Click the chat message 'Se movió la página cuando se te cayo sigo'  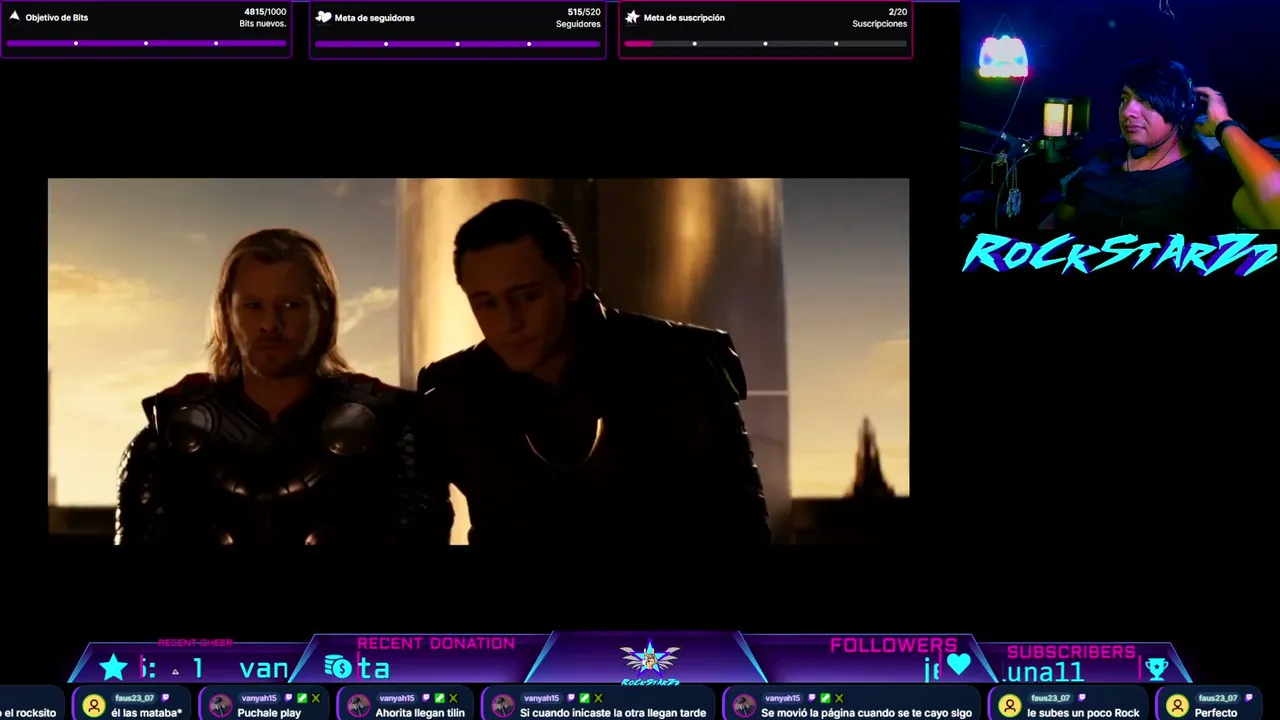point(866,713)
